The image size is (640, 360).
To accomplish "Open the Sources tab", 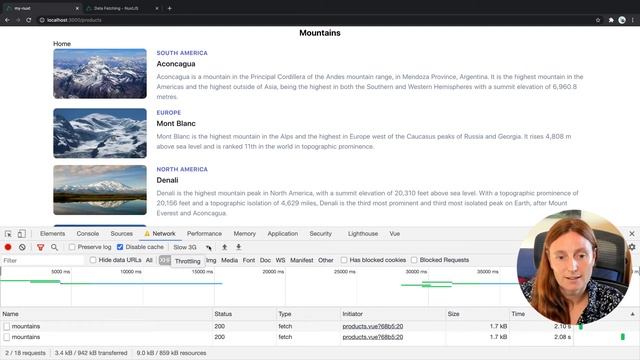I will tap(122, 233).
